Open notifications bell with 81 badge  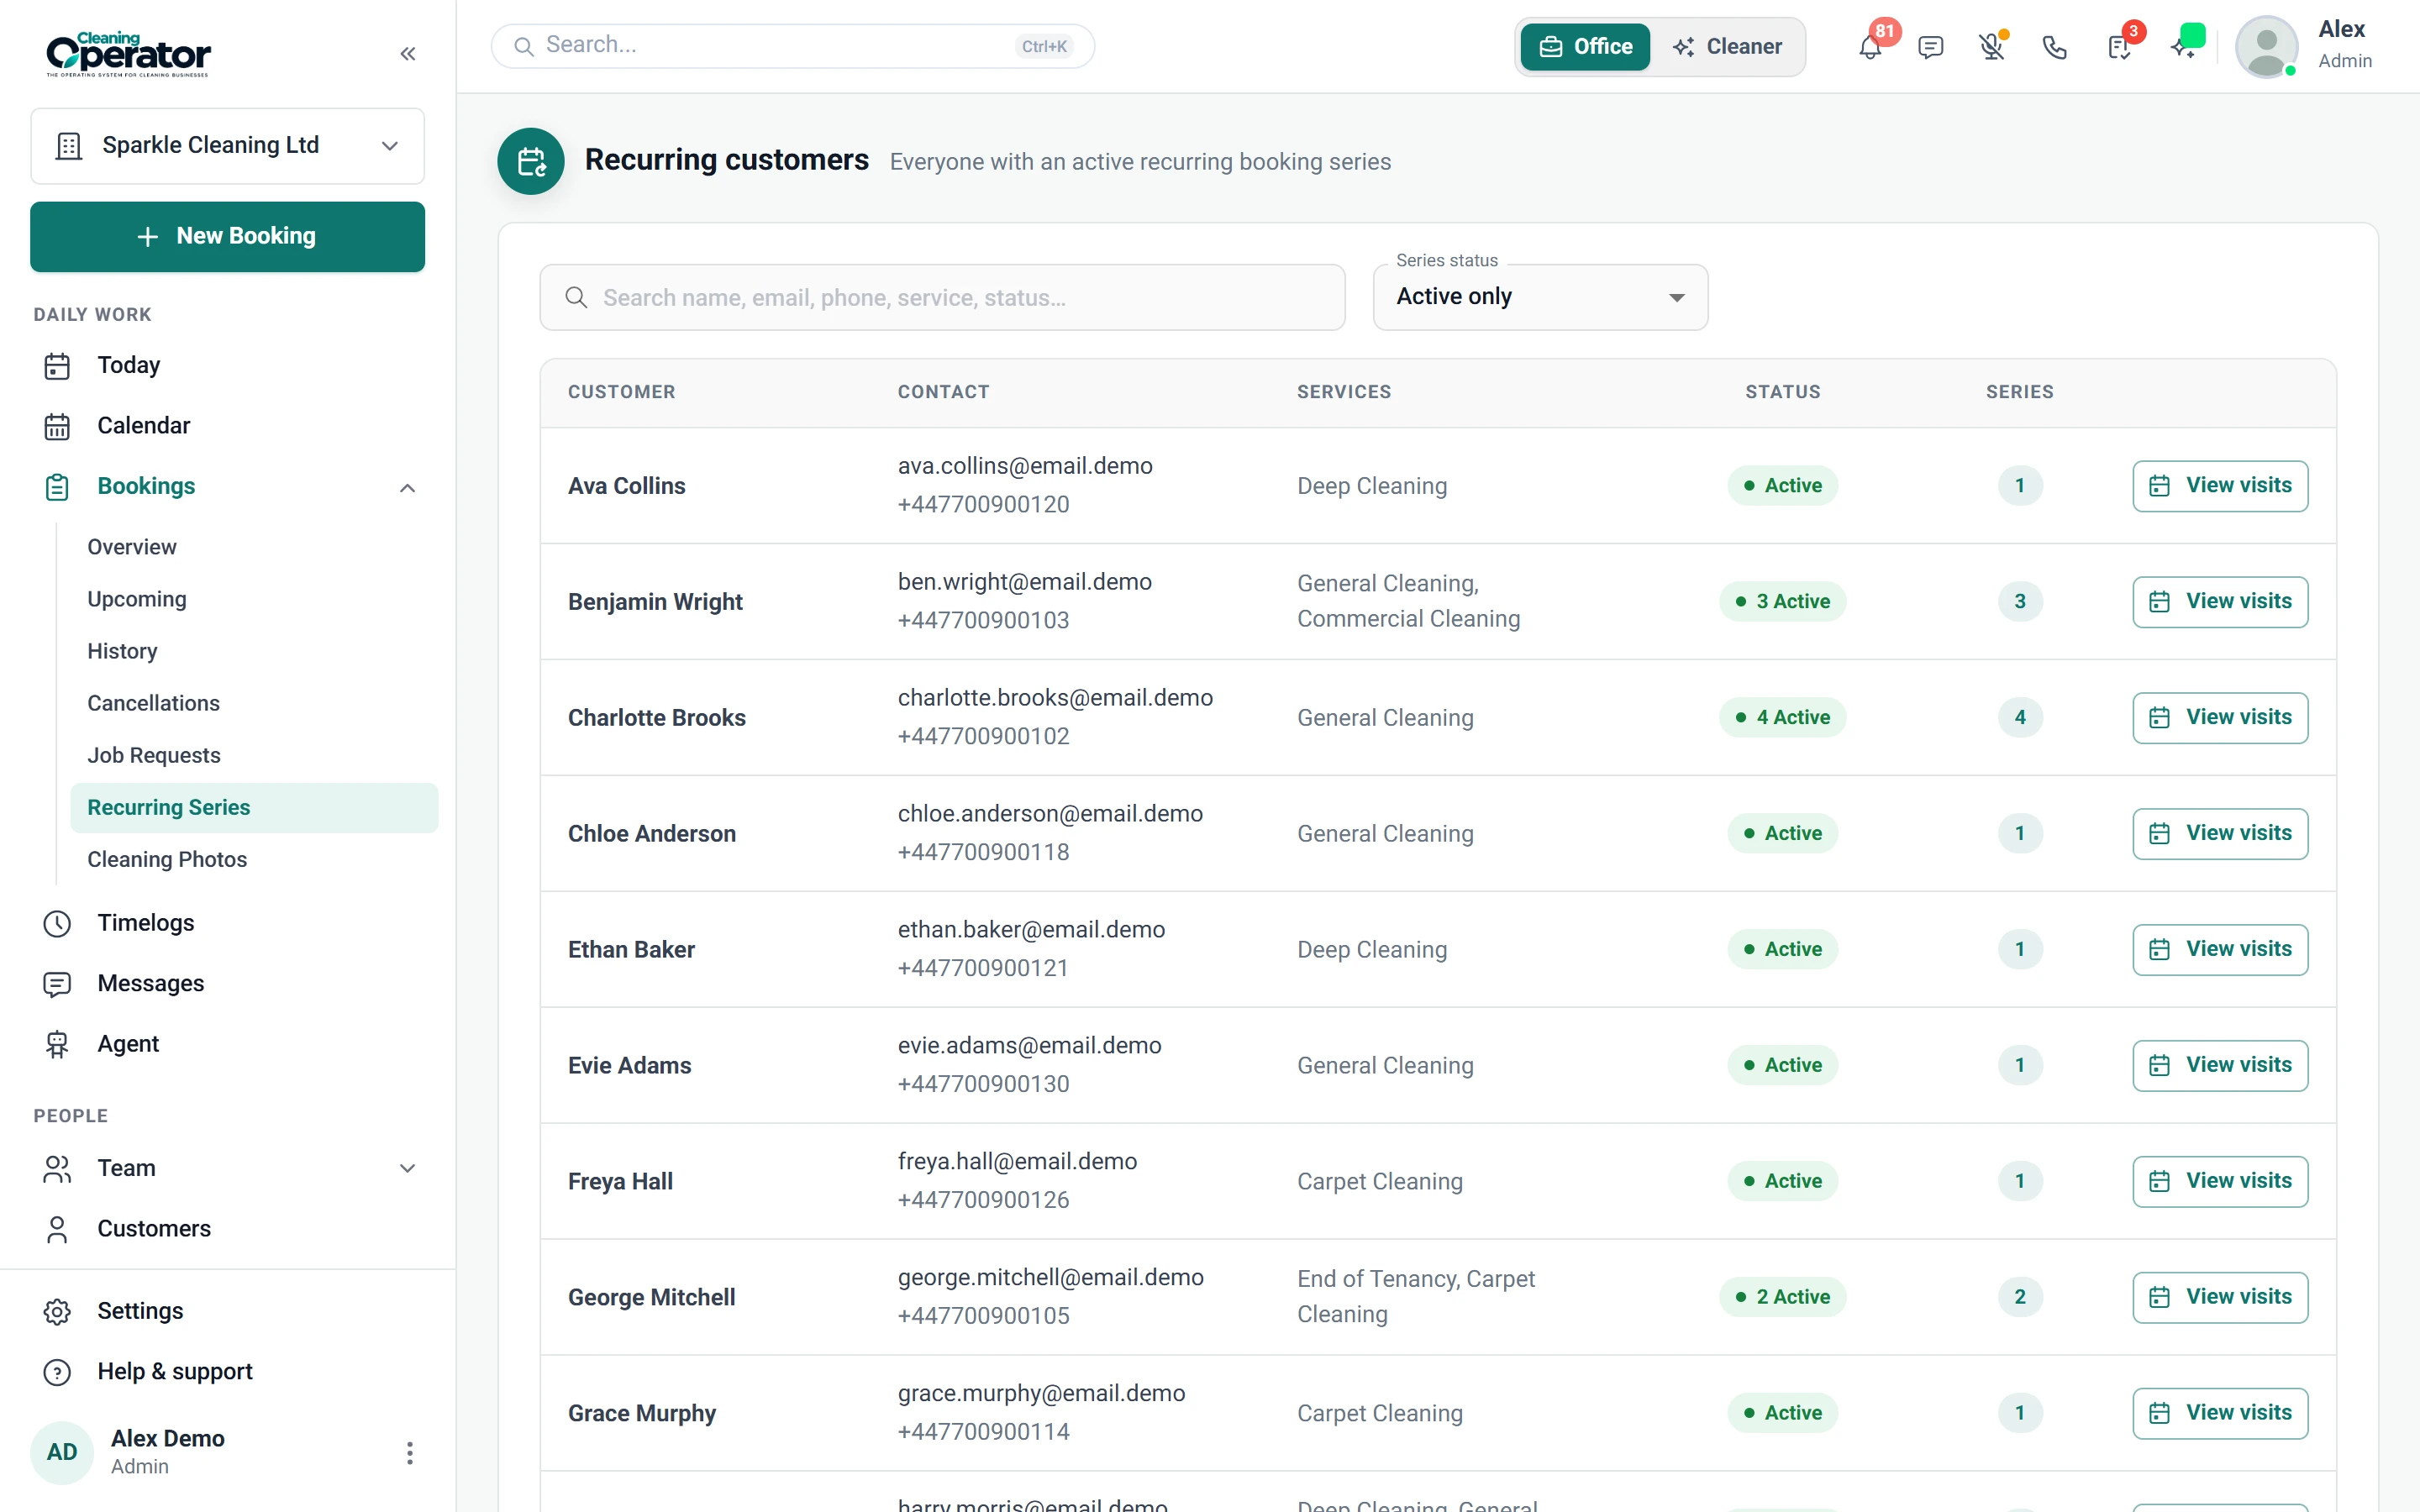(x=1870, y=46)
